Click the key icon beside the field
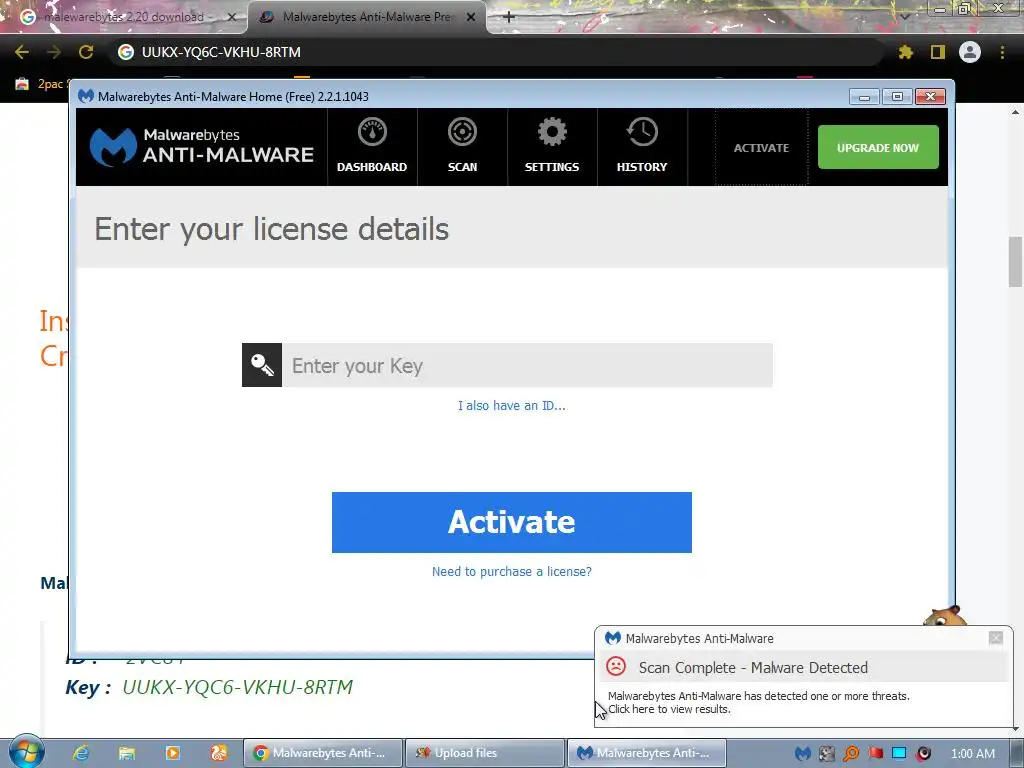Screen dimensions: 1024x768 [262, 365]
